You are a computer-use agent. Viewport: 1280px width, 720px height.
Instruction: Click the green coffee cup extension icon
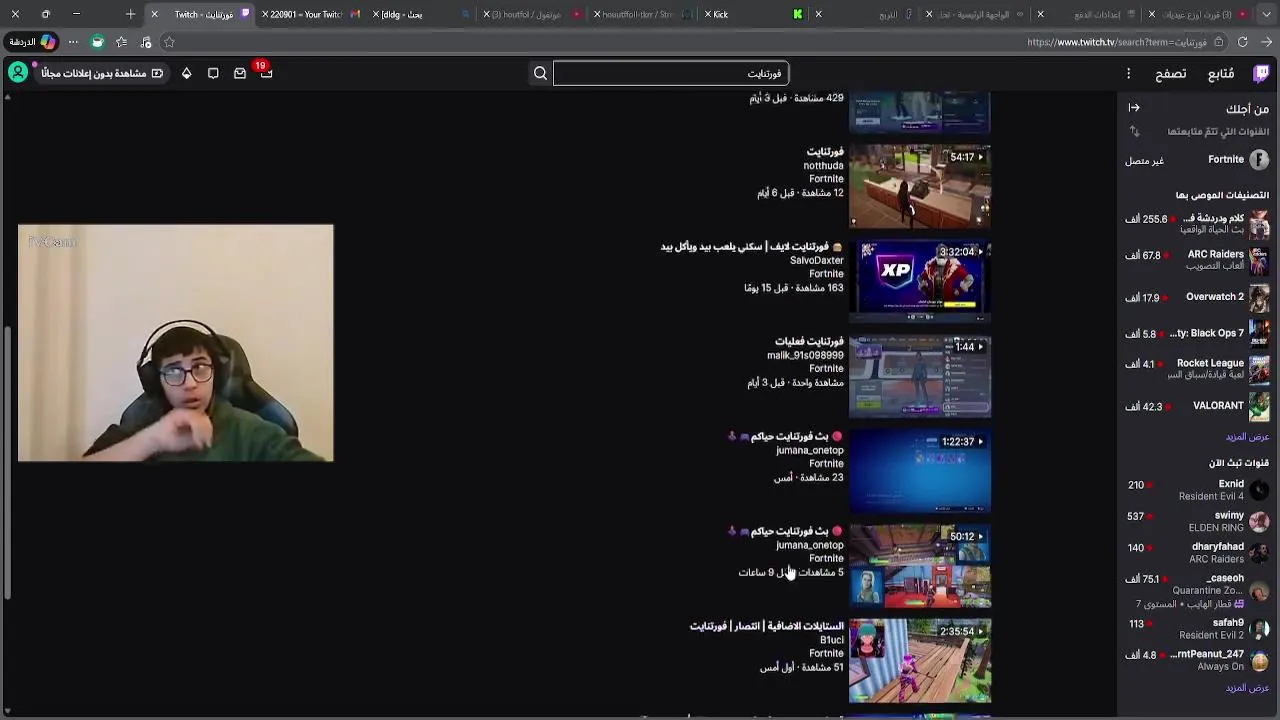point(97,42)
